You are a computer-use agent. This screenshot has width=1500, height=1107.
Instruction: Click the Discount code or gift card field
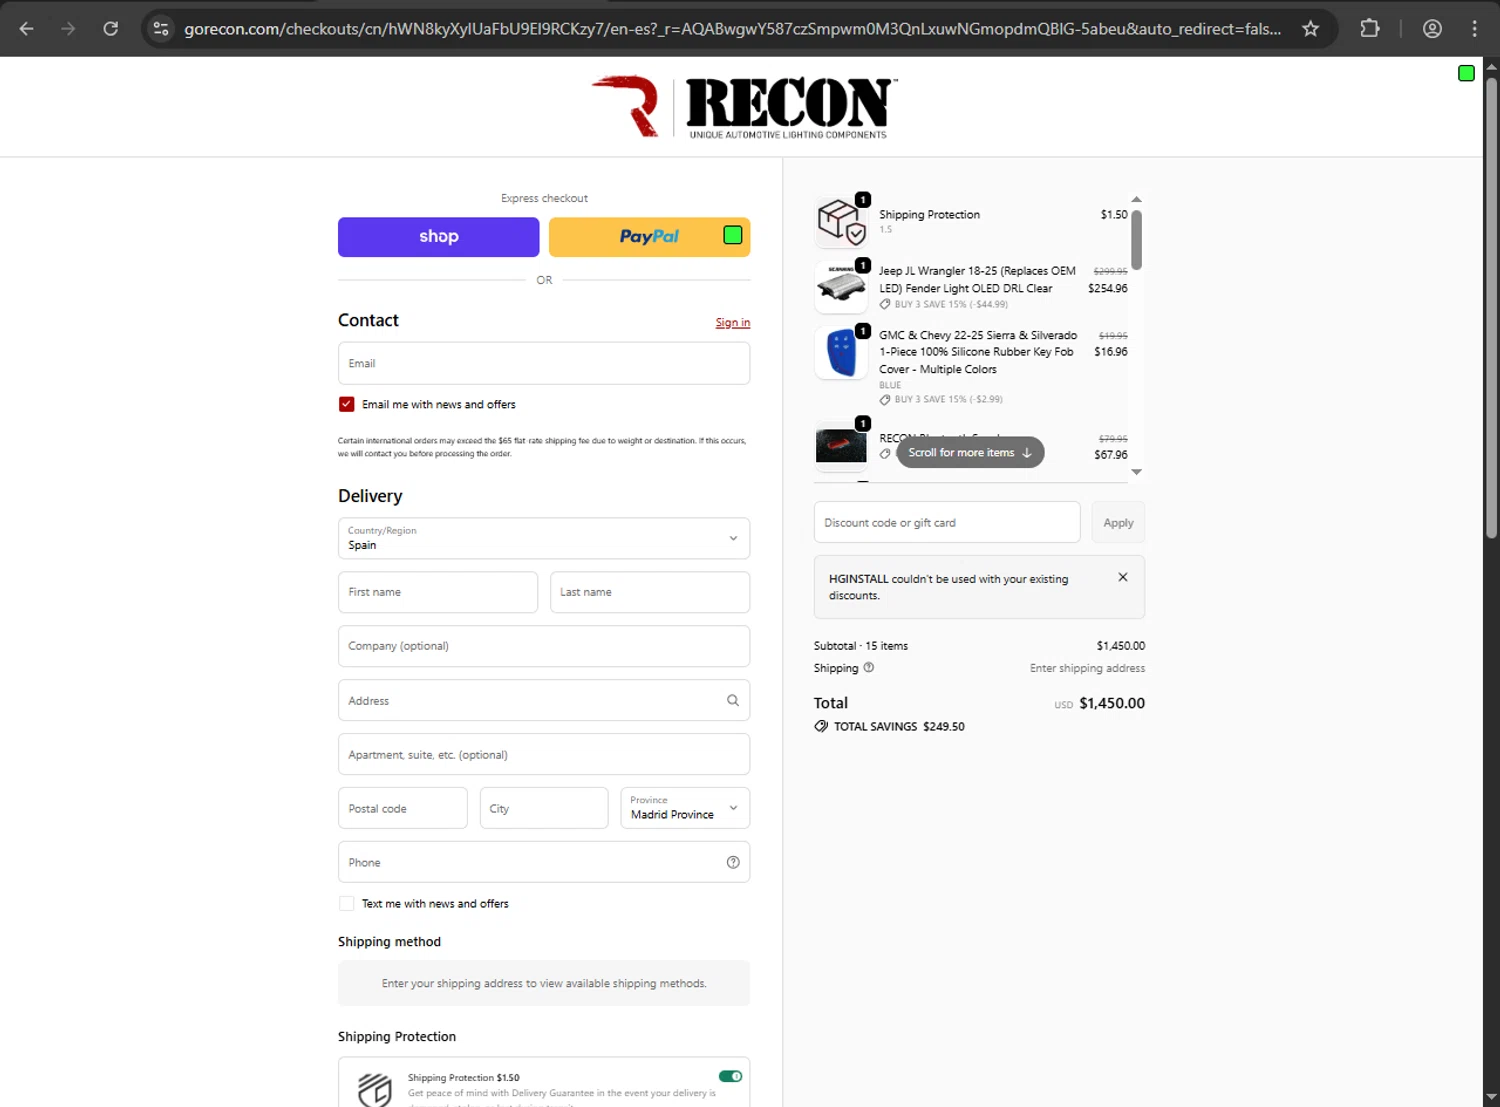pyautogui.click(x=947, y=522)
